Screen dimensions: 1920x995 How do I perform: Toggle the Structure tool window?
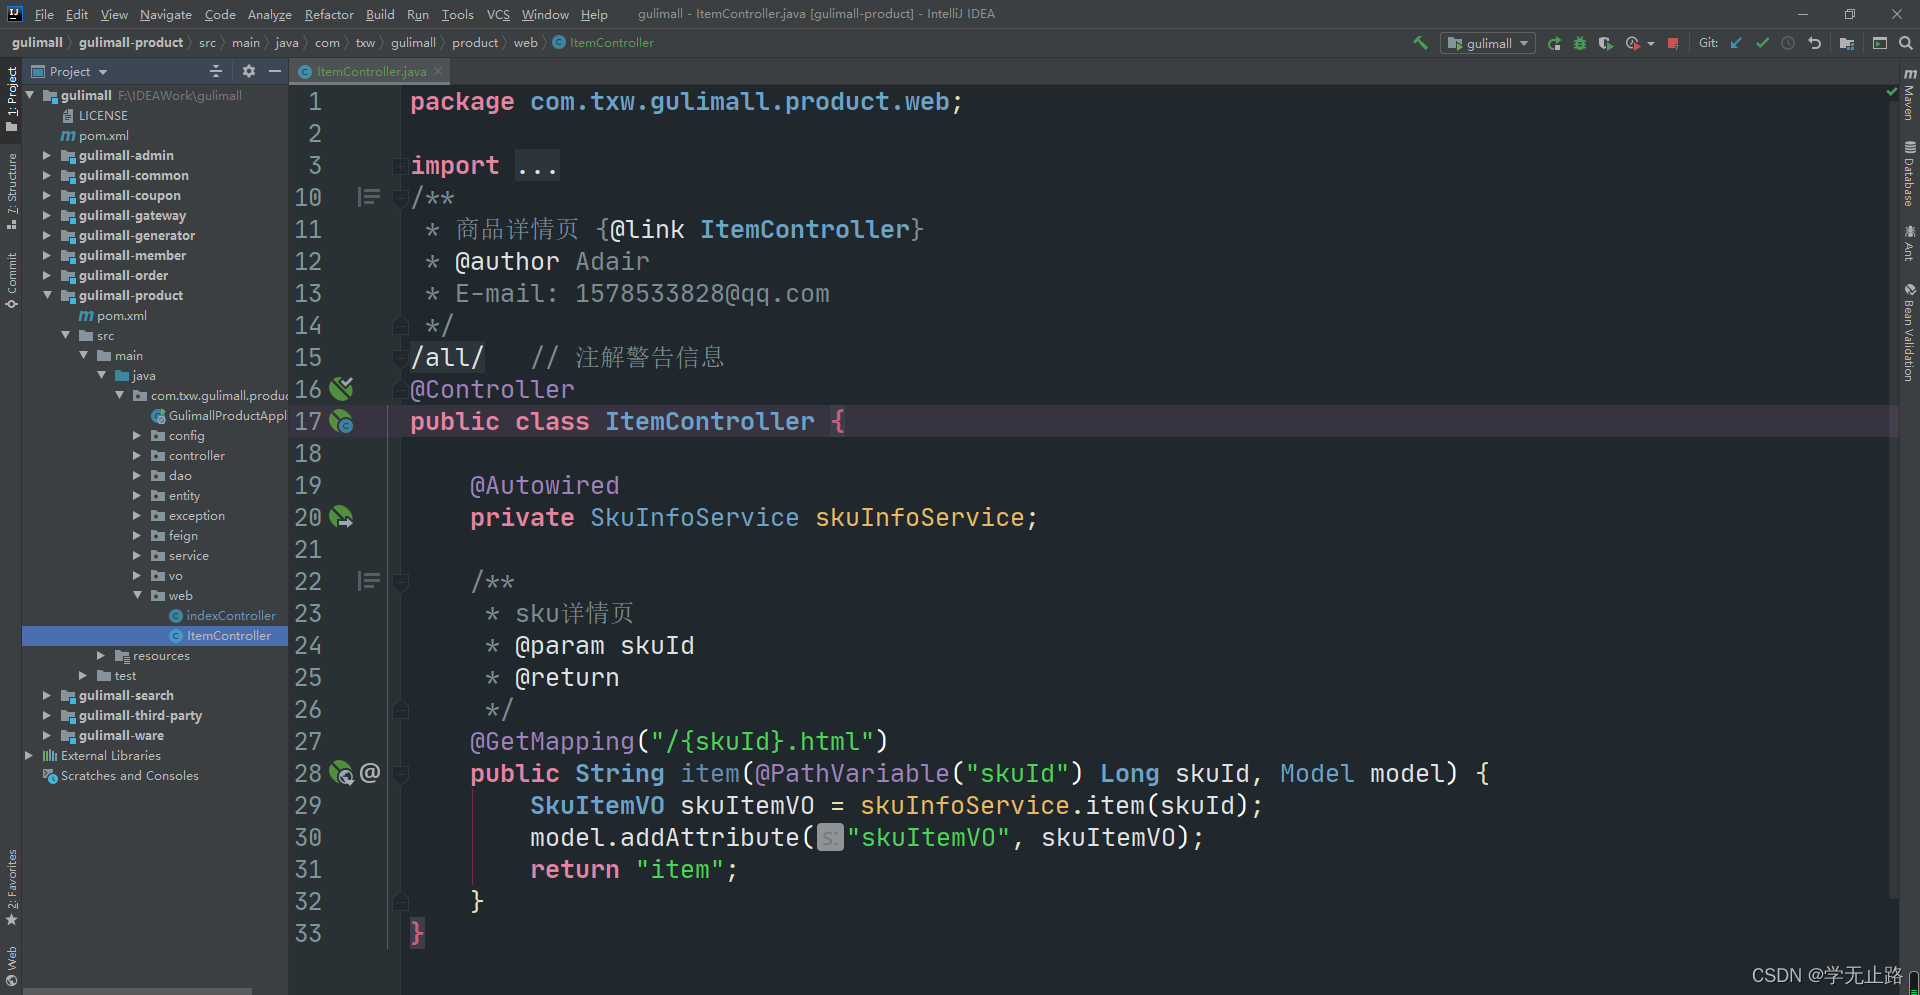click(12, 191)
